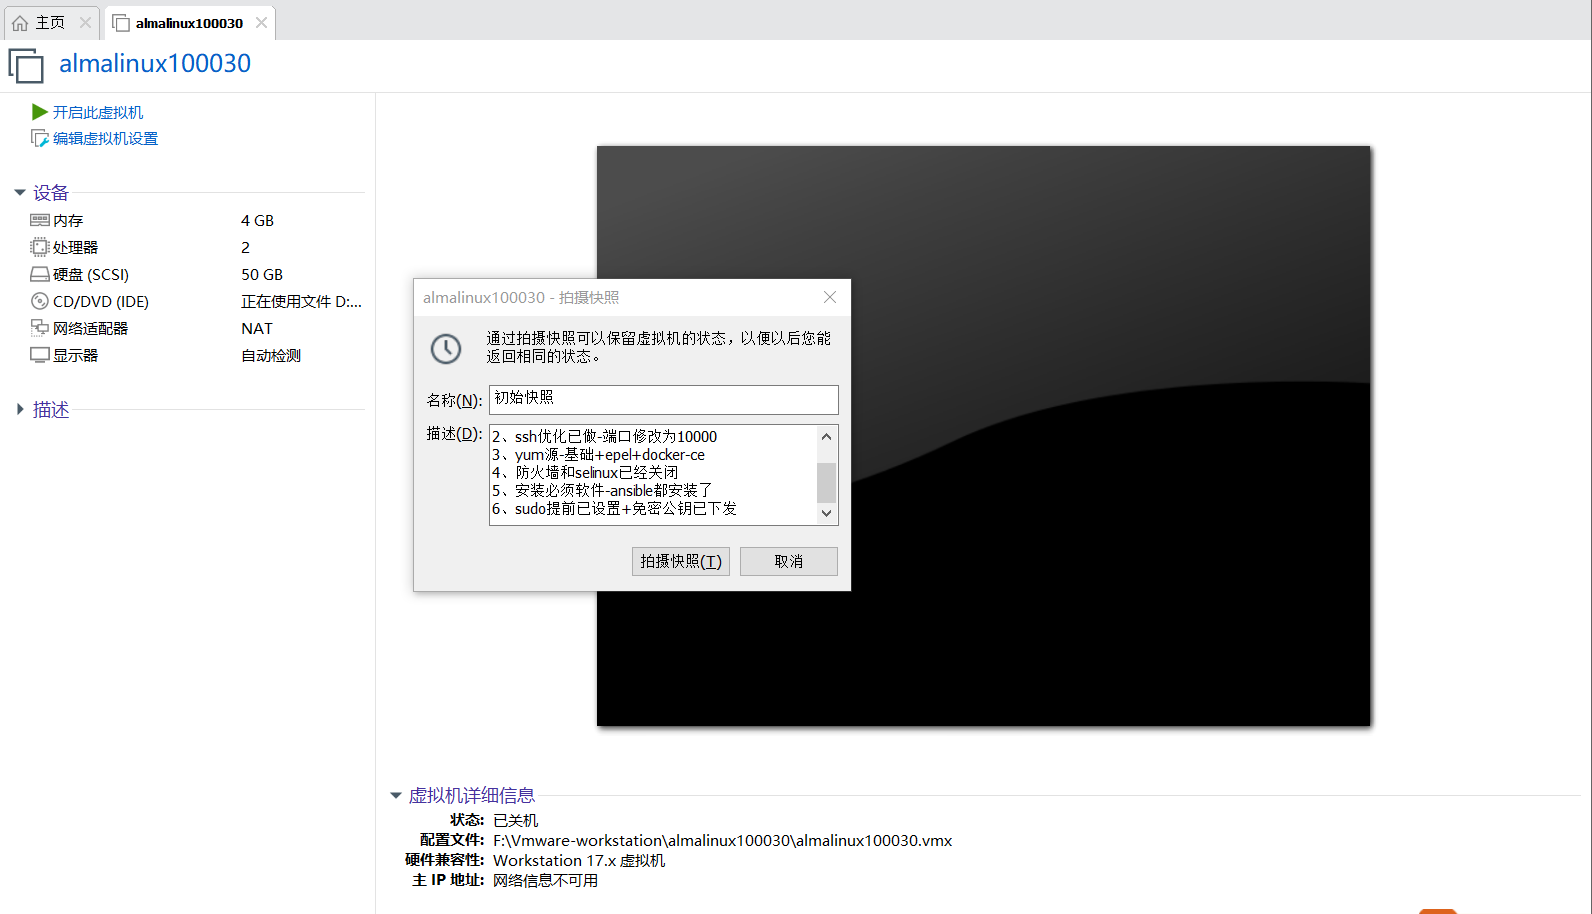Click the description scrollbar up arrow
The height and width of the screenshot is (914, 1592).
point(826,436)
